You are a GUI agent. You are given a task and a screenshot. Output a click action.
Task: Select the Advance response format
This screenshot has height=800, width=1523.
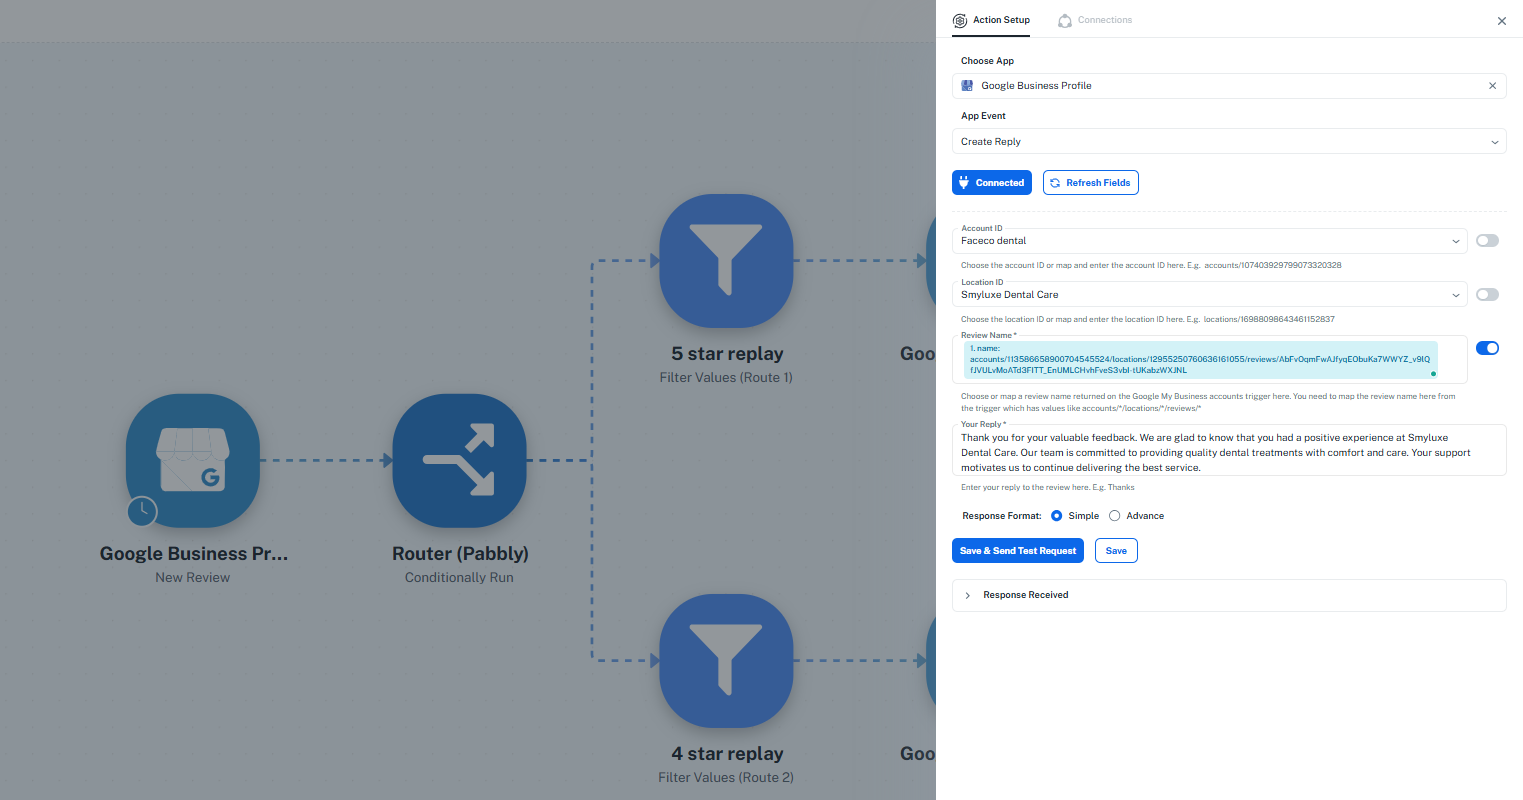1115,516
